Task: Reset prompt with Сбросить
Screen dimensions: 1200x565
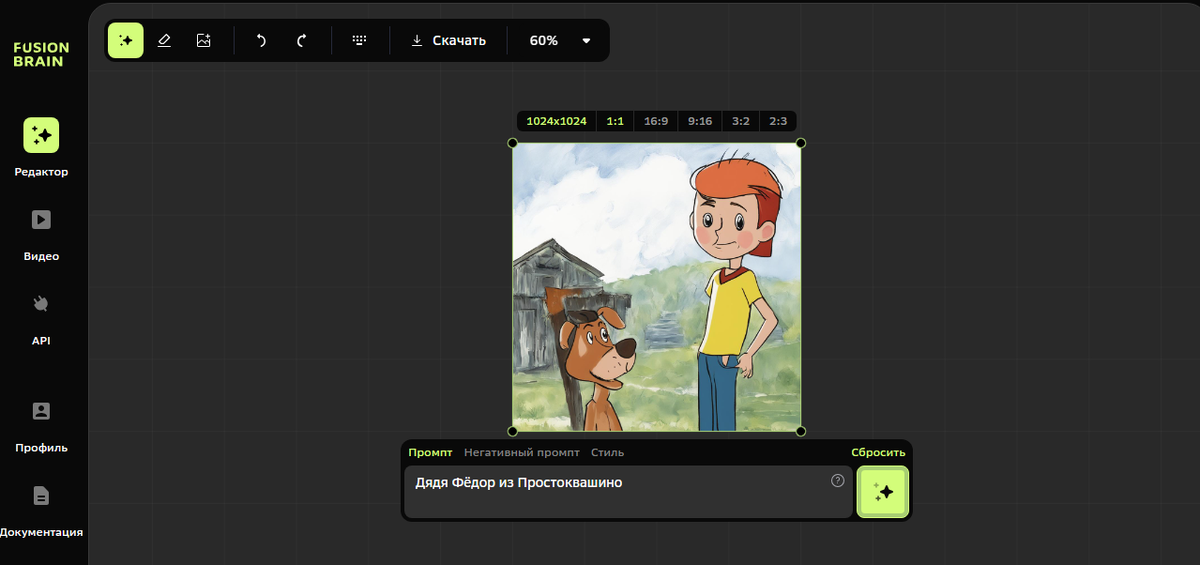Action: 878,453
